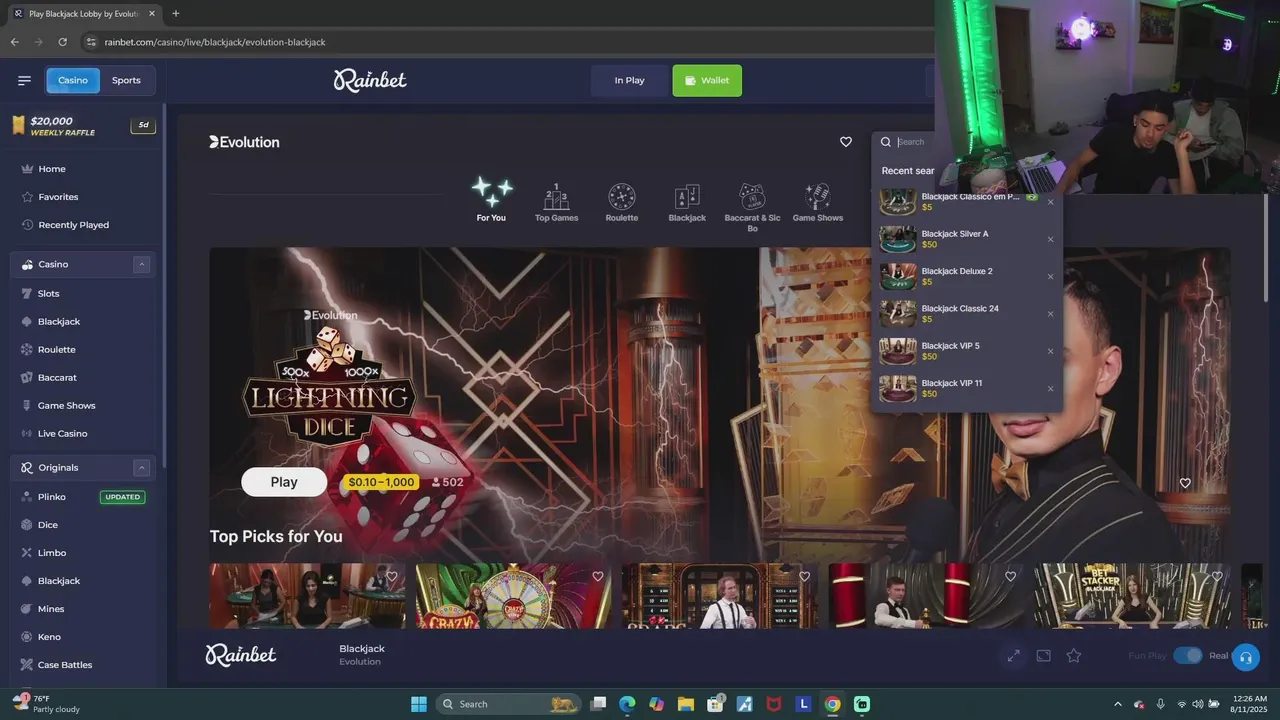Reload the page in Chrome
Image resolution: width=1280 pixels, height=720 pixels.
click(62, 42)
